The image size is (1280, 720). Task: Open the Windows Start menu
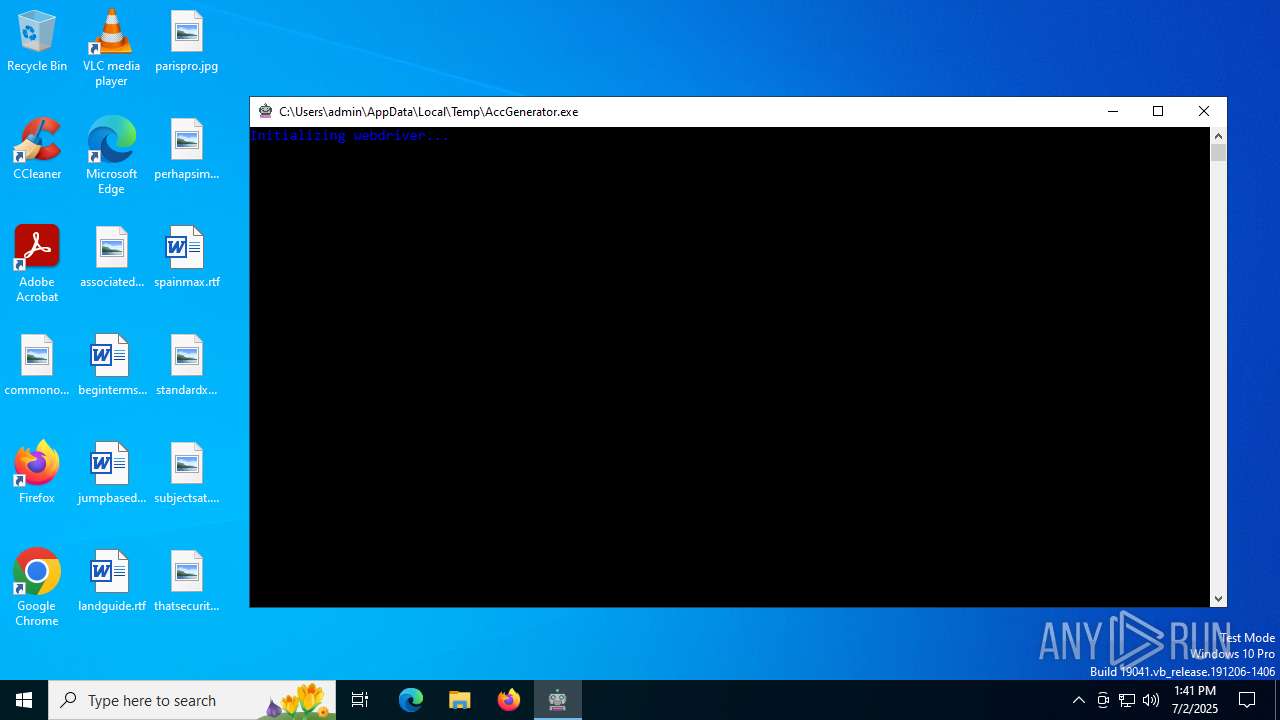pos(24,700)
